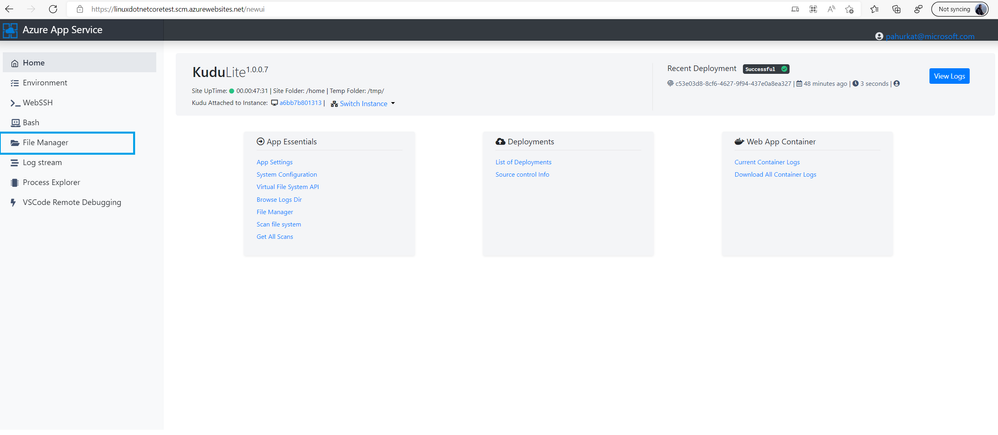Screen dimensions: 998x435
Task: Click the App Essentials arrow icon
Action: [260, 141]
